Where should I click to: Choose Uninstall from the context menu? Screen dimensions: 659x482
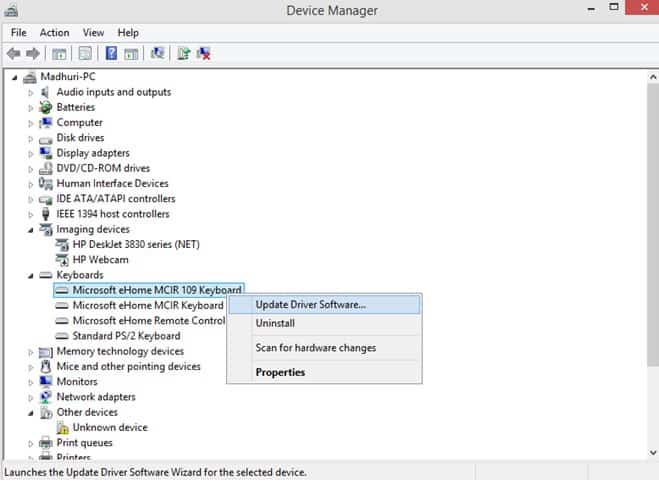click(324, 323)
